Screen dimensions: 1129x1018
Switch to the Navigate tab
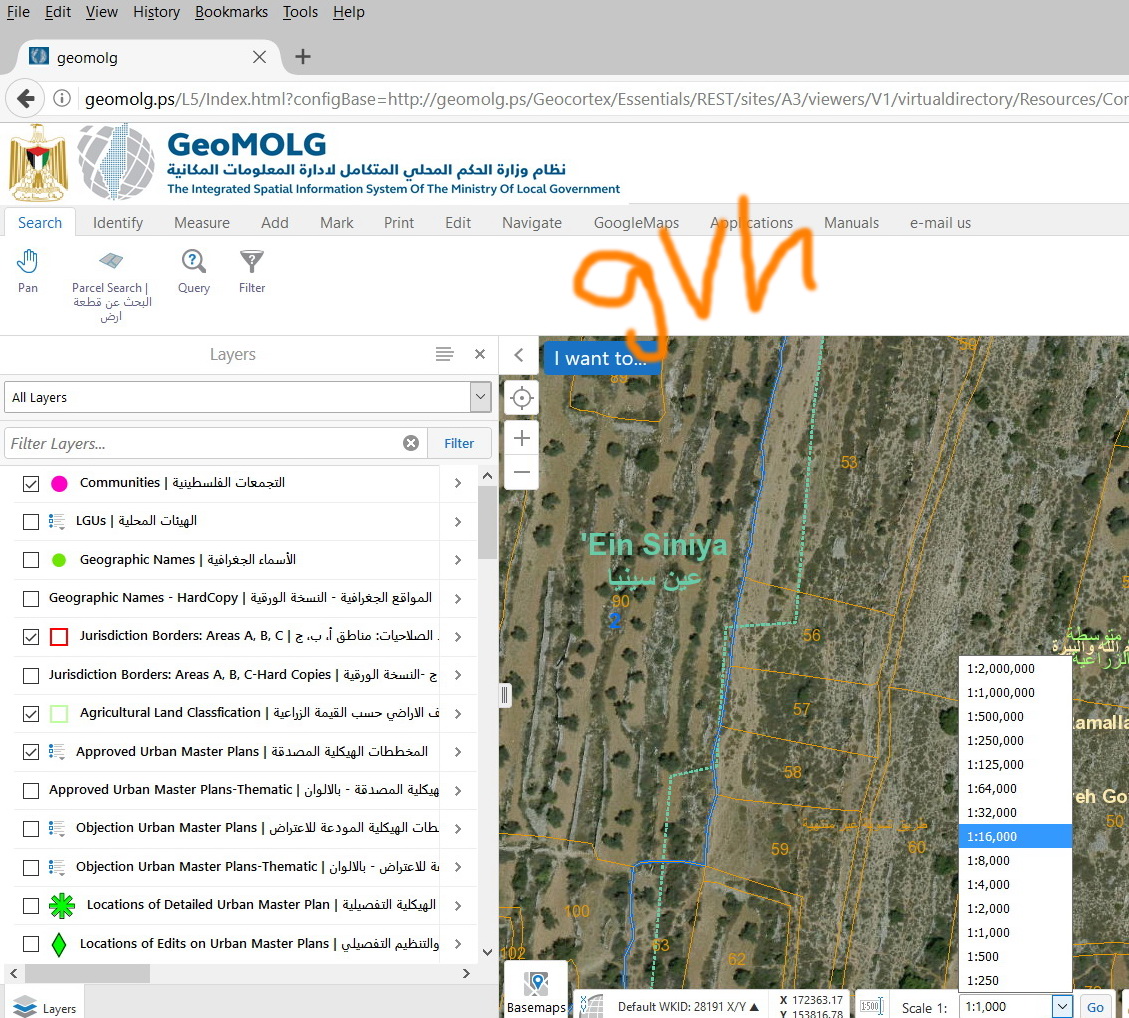click(x=532, y=223)
